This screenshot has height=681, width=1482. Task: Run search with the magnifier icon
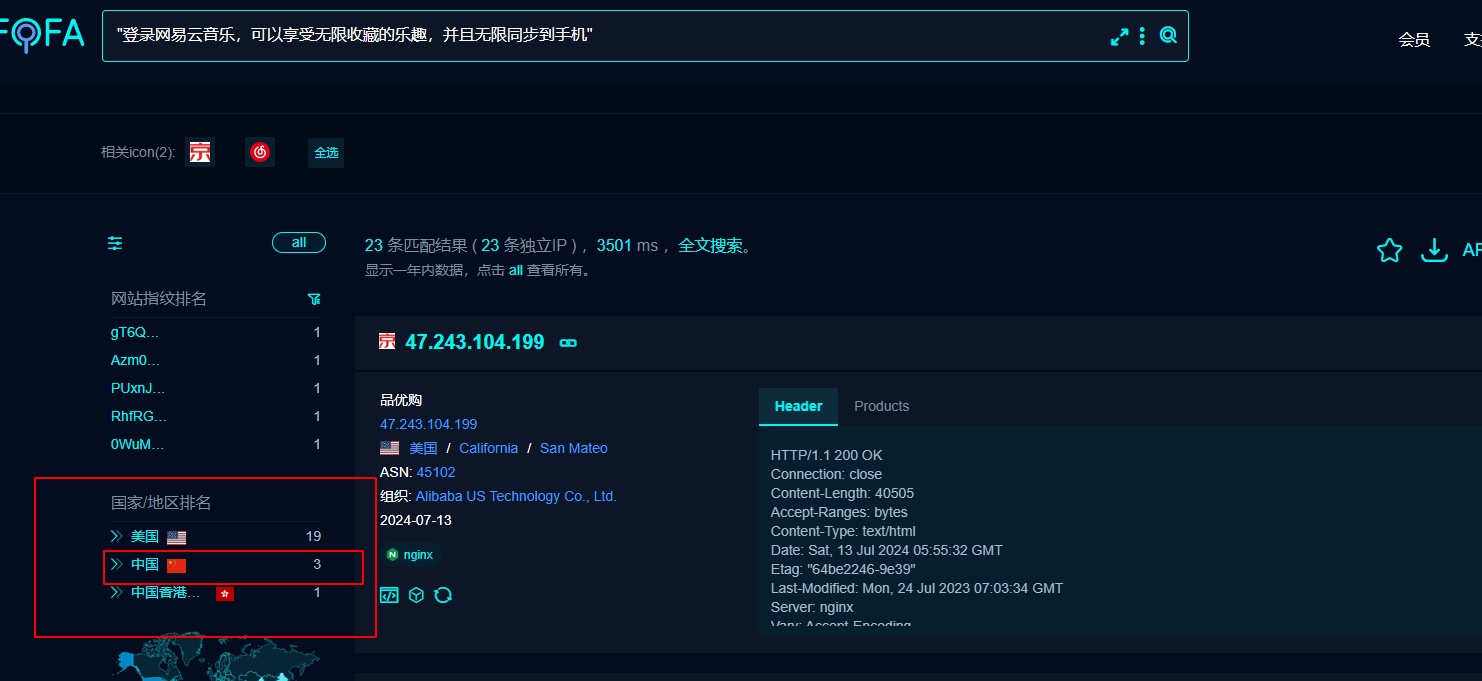coord(1168,36)
